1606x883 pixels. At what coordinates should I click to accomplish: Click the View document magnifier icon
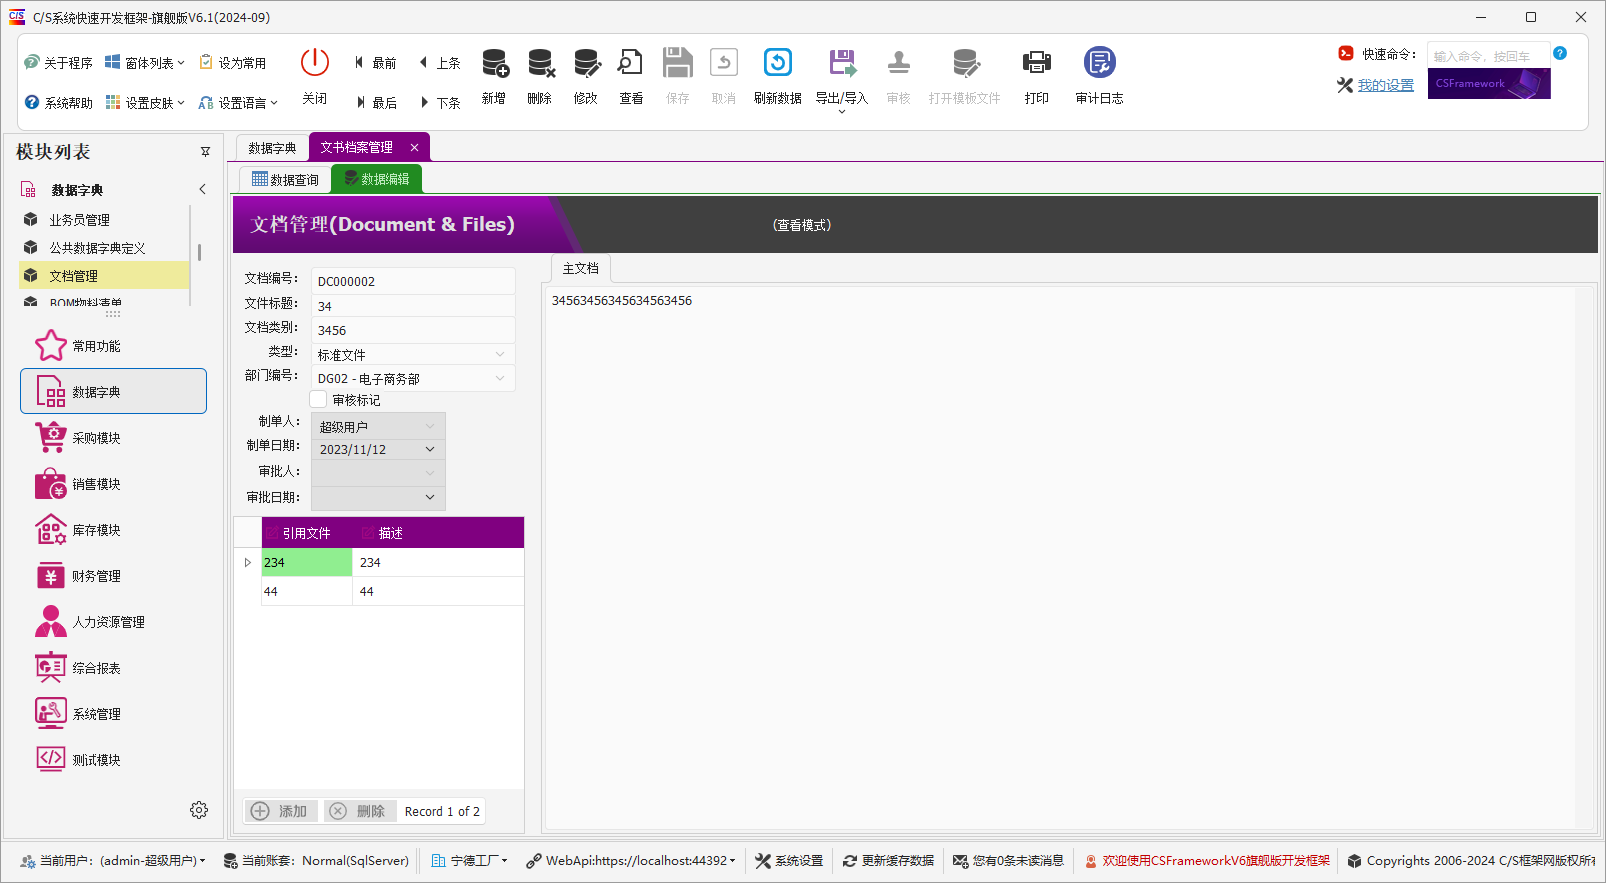click(x=631, y=63)
